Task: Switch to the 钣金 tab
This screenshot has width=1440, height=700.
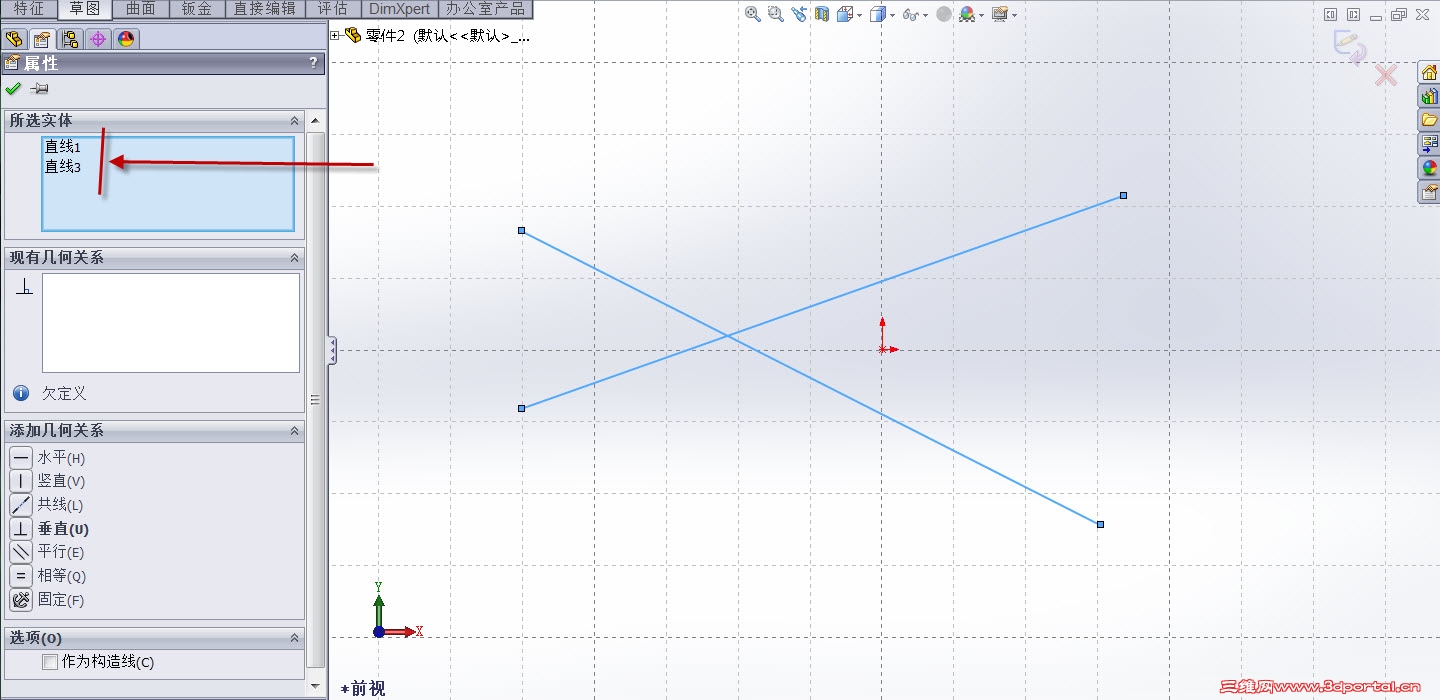Action: click(197, 9)
